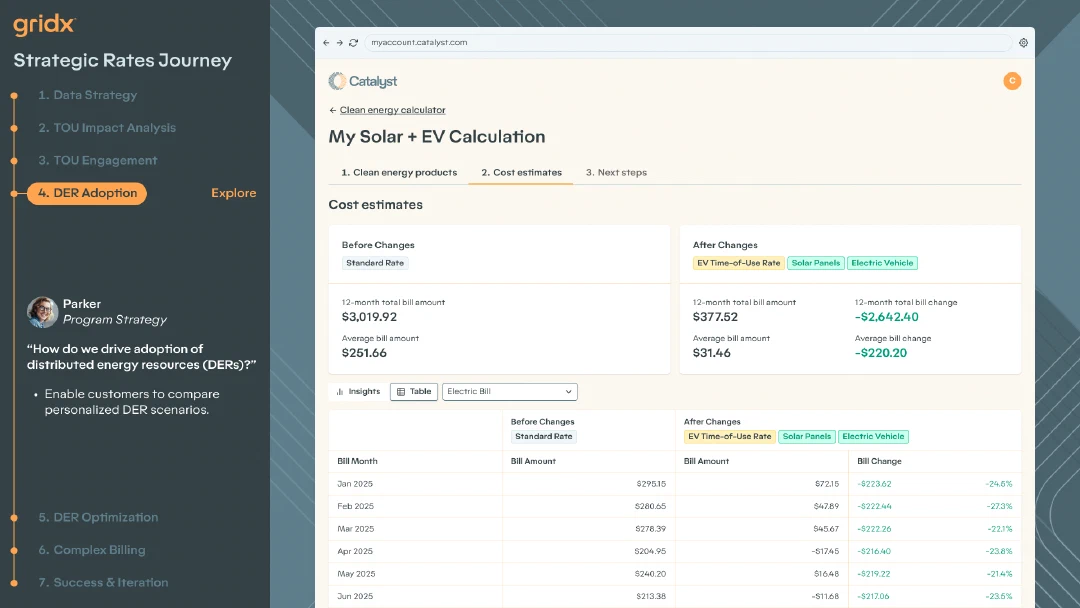
Task: Click the -$2,642.40 bill change value
Action: click(x=886, y=317)
